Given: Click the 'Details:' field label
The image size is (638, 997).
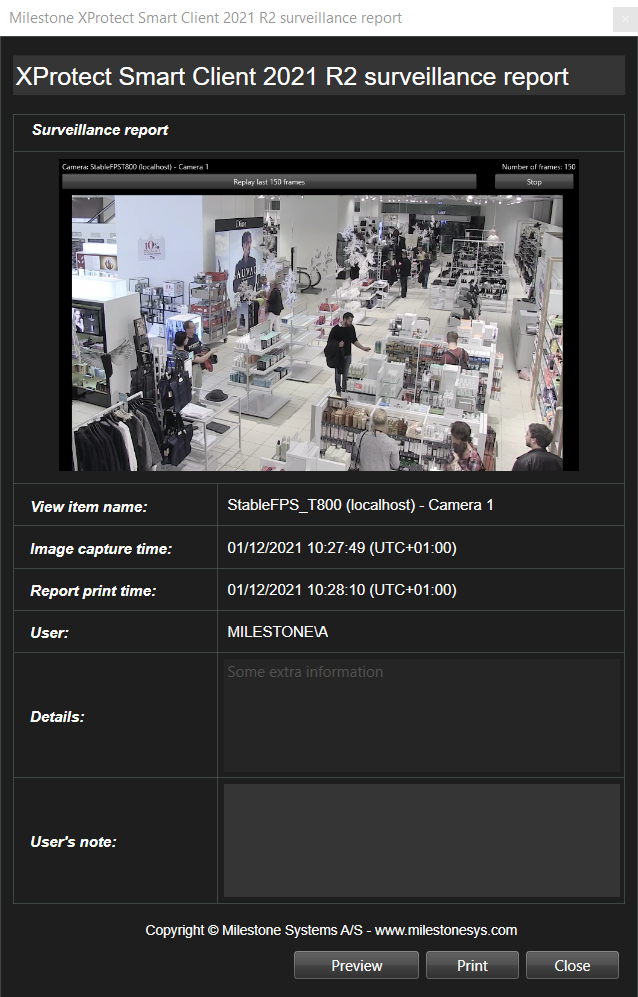Looking at the screenshot, I should pyautogui.click(x=57, y=717).
